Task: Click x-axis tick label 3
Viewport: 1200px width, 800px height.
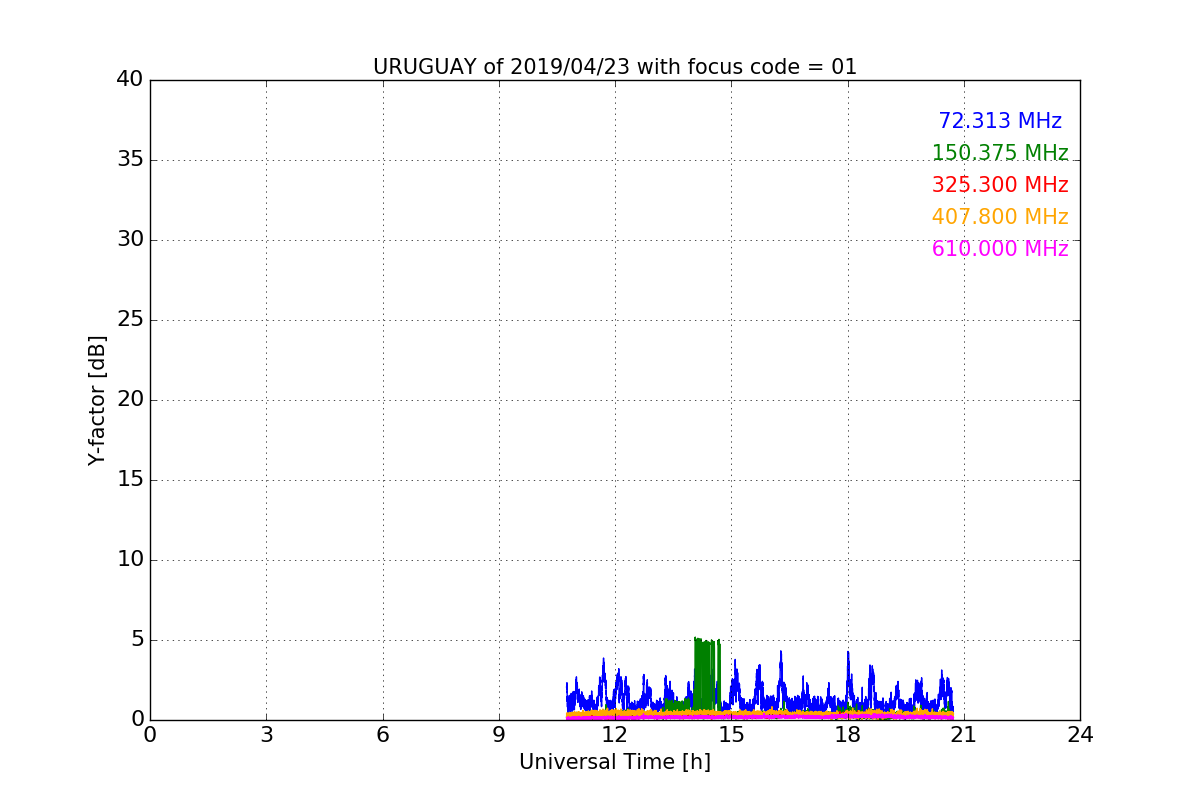Action: [x=266, y=735]
